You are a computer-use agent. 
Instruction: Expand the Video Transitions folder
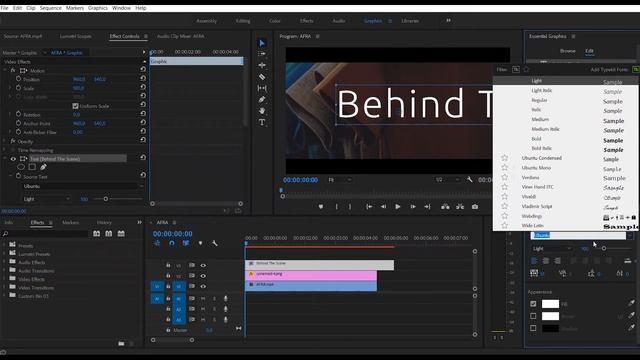click(x=4, y=287)
